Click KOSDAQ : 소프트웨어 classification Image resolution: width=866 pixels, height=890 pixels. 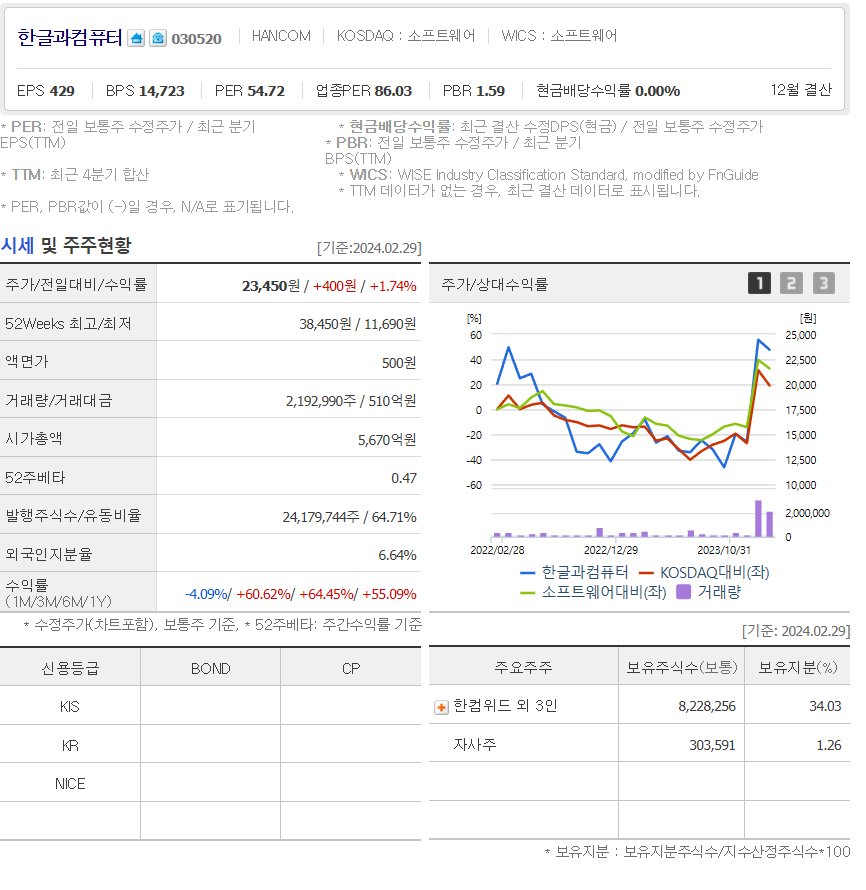tap(406, 36)
